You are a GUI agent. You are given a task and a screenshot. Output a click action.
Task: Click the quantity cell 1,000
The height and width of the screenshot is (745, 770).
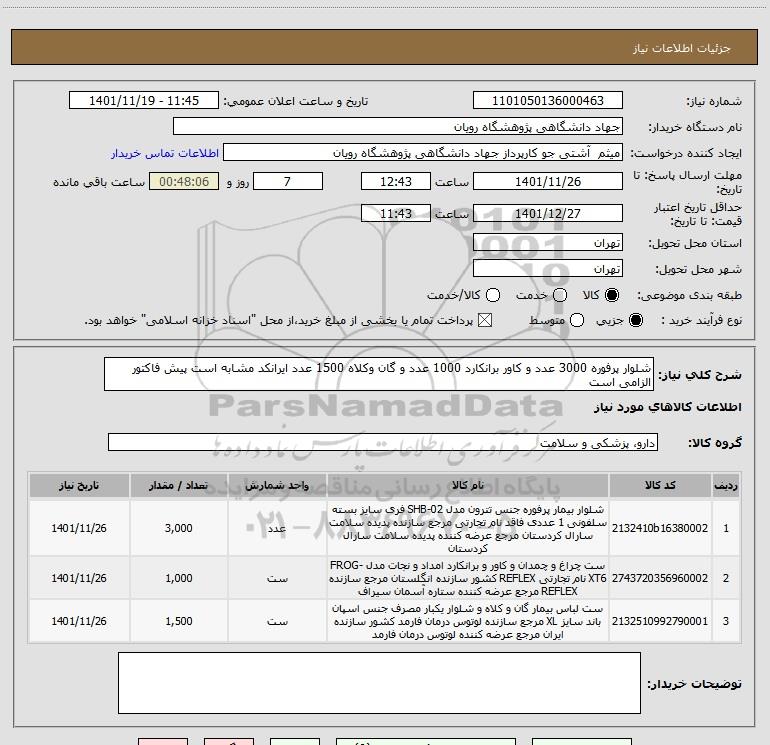pos(179,578)
